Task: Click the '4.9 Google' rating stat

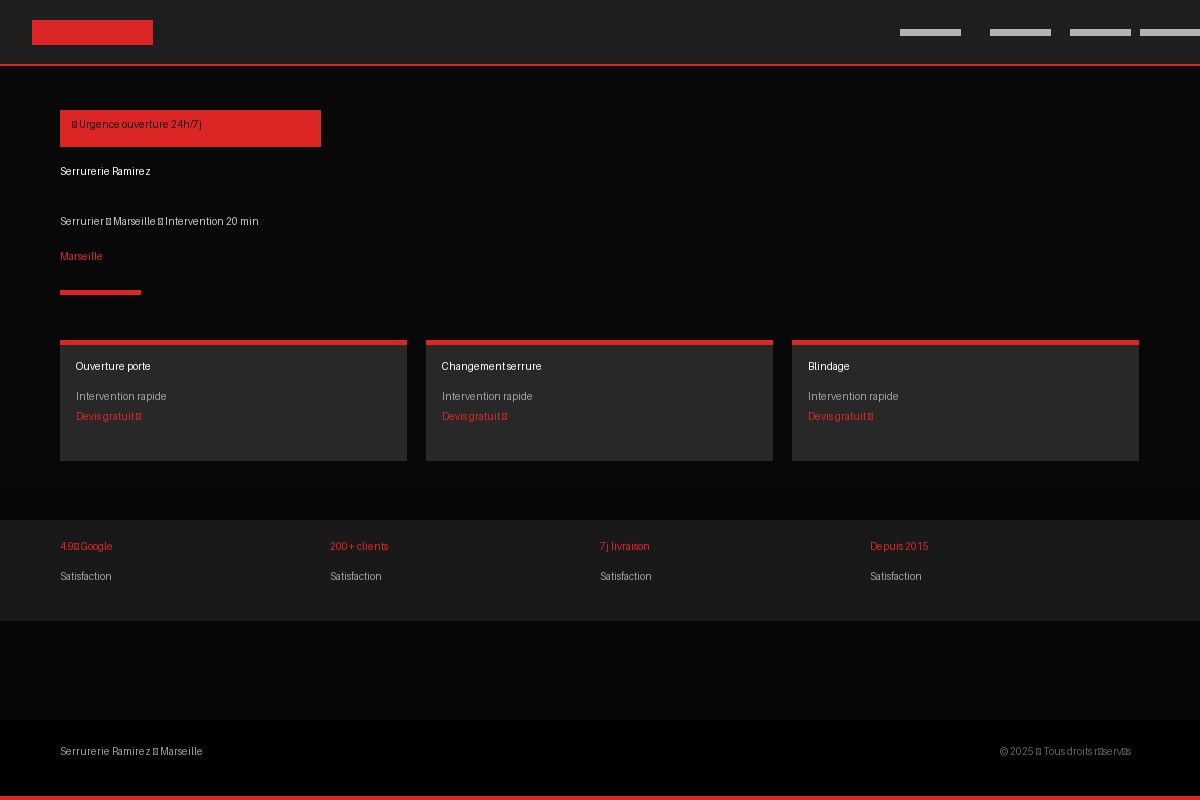Action: [x=86, y=547]
